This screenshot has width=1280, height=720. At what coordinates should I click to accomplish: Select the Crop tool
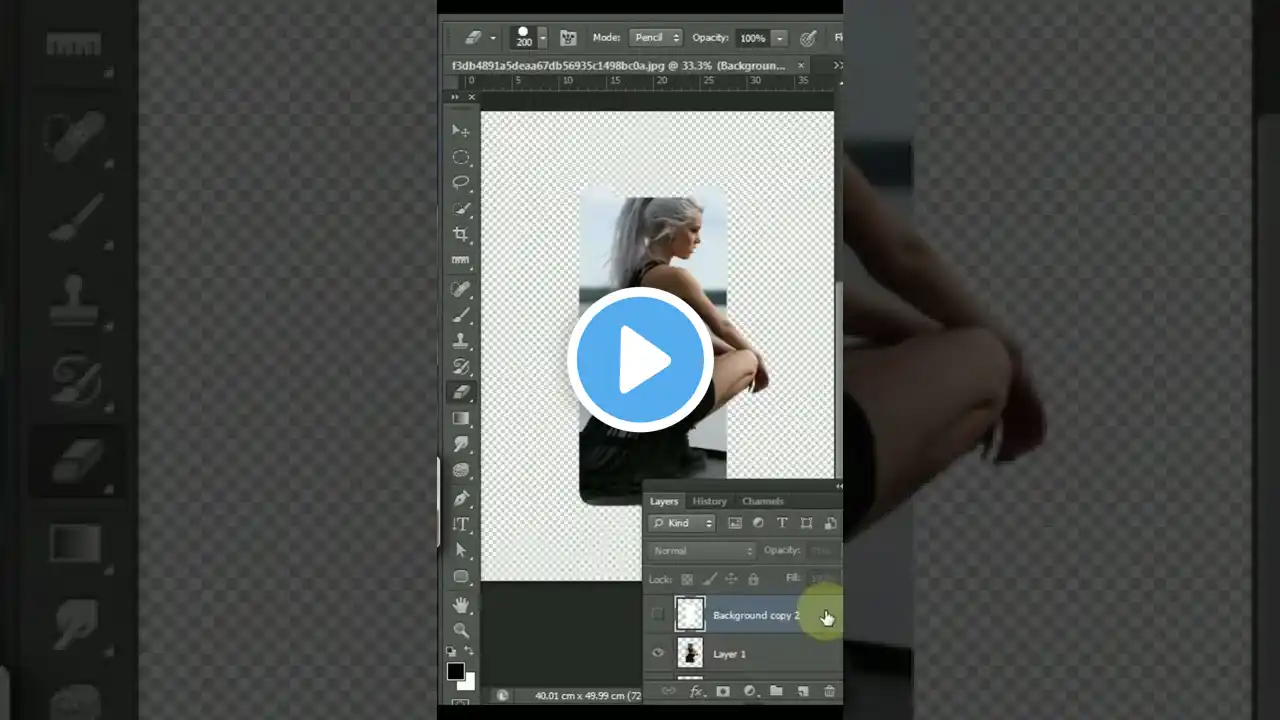click(x=460, y=234)
